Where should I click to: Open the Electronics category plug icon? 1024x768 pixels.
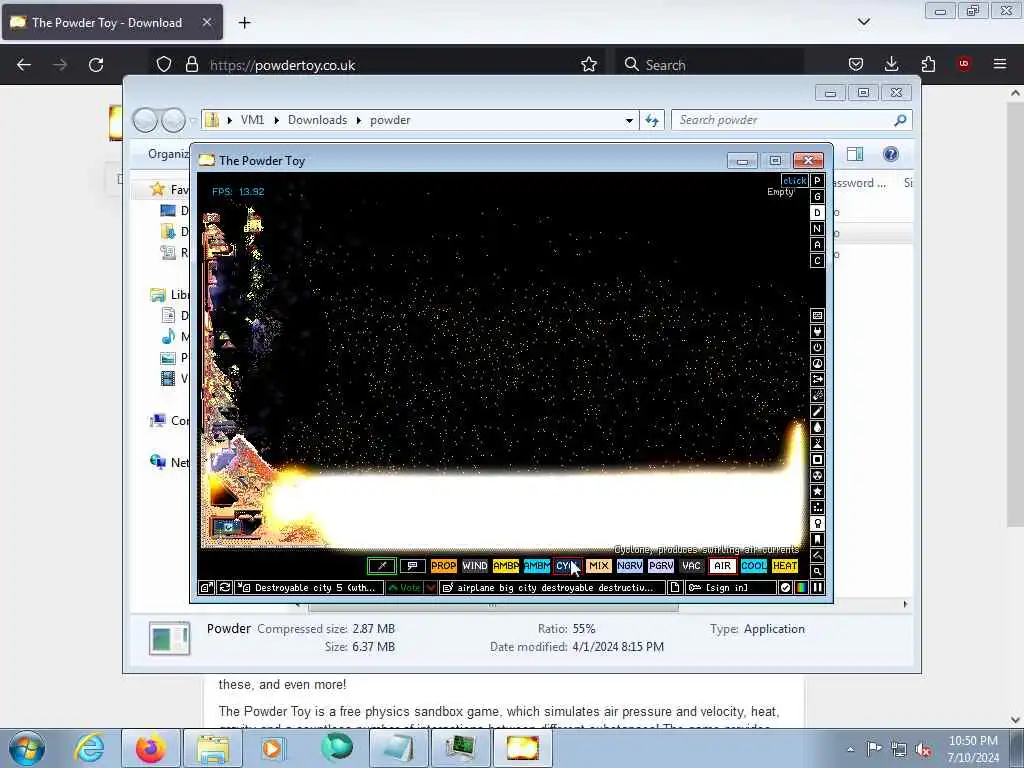pos(817,332)
